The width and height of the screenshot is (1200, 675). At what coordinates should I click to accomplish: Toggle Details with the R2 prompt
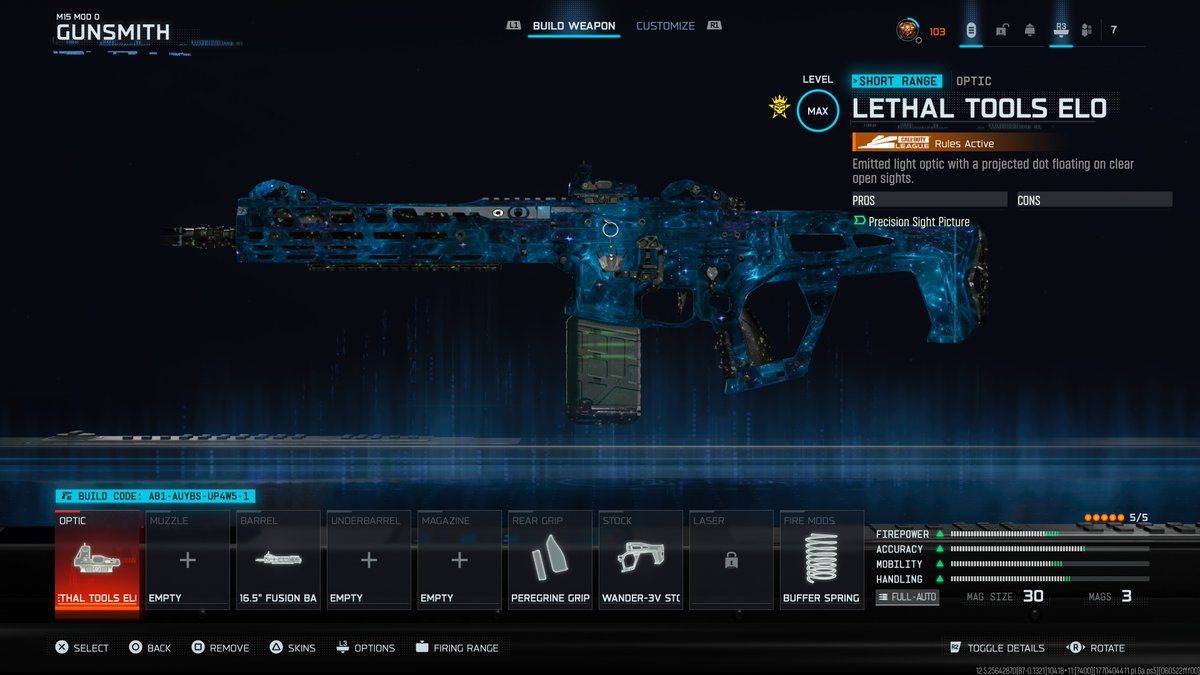tap(997, 648)
